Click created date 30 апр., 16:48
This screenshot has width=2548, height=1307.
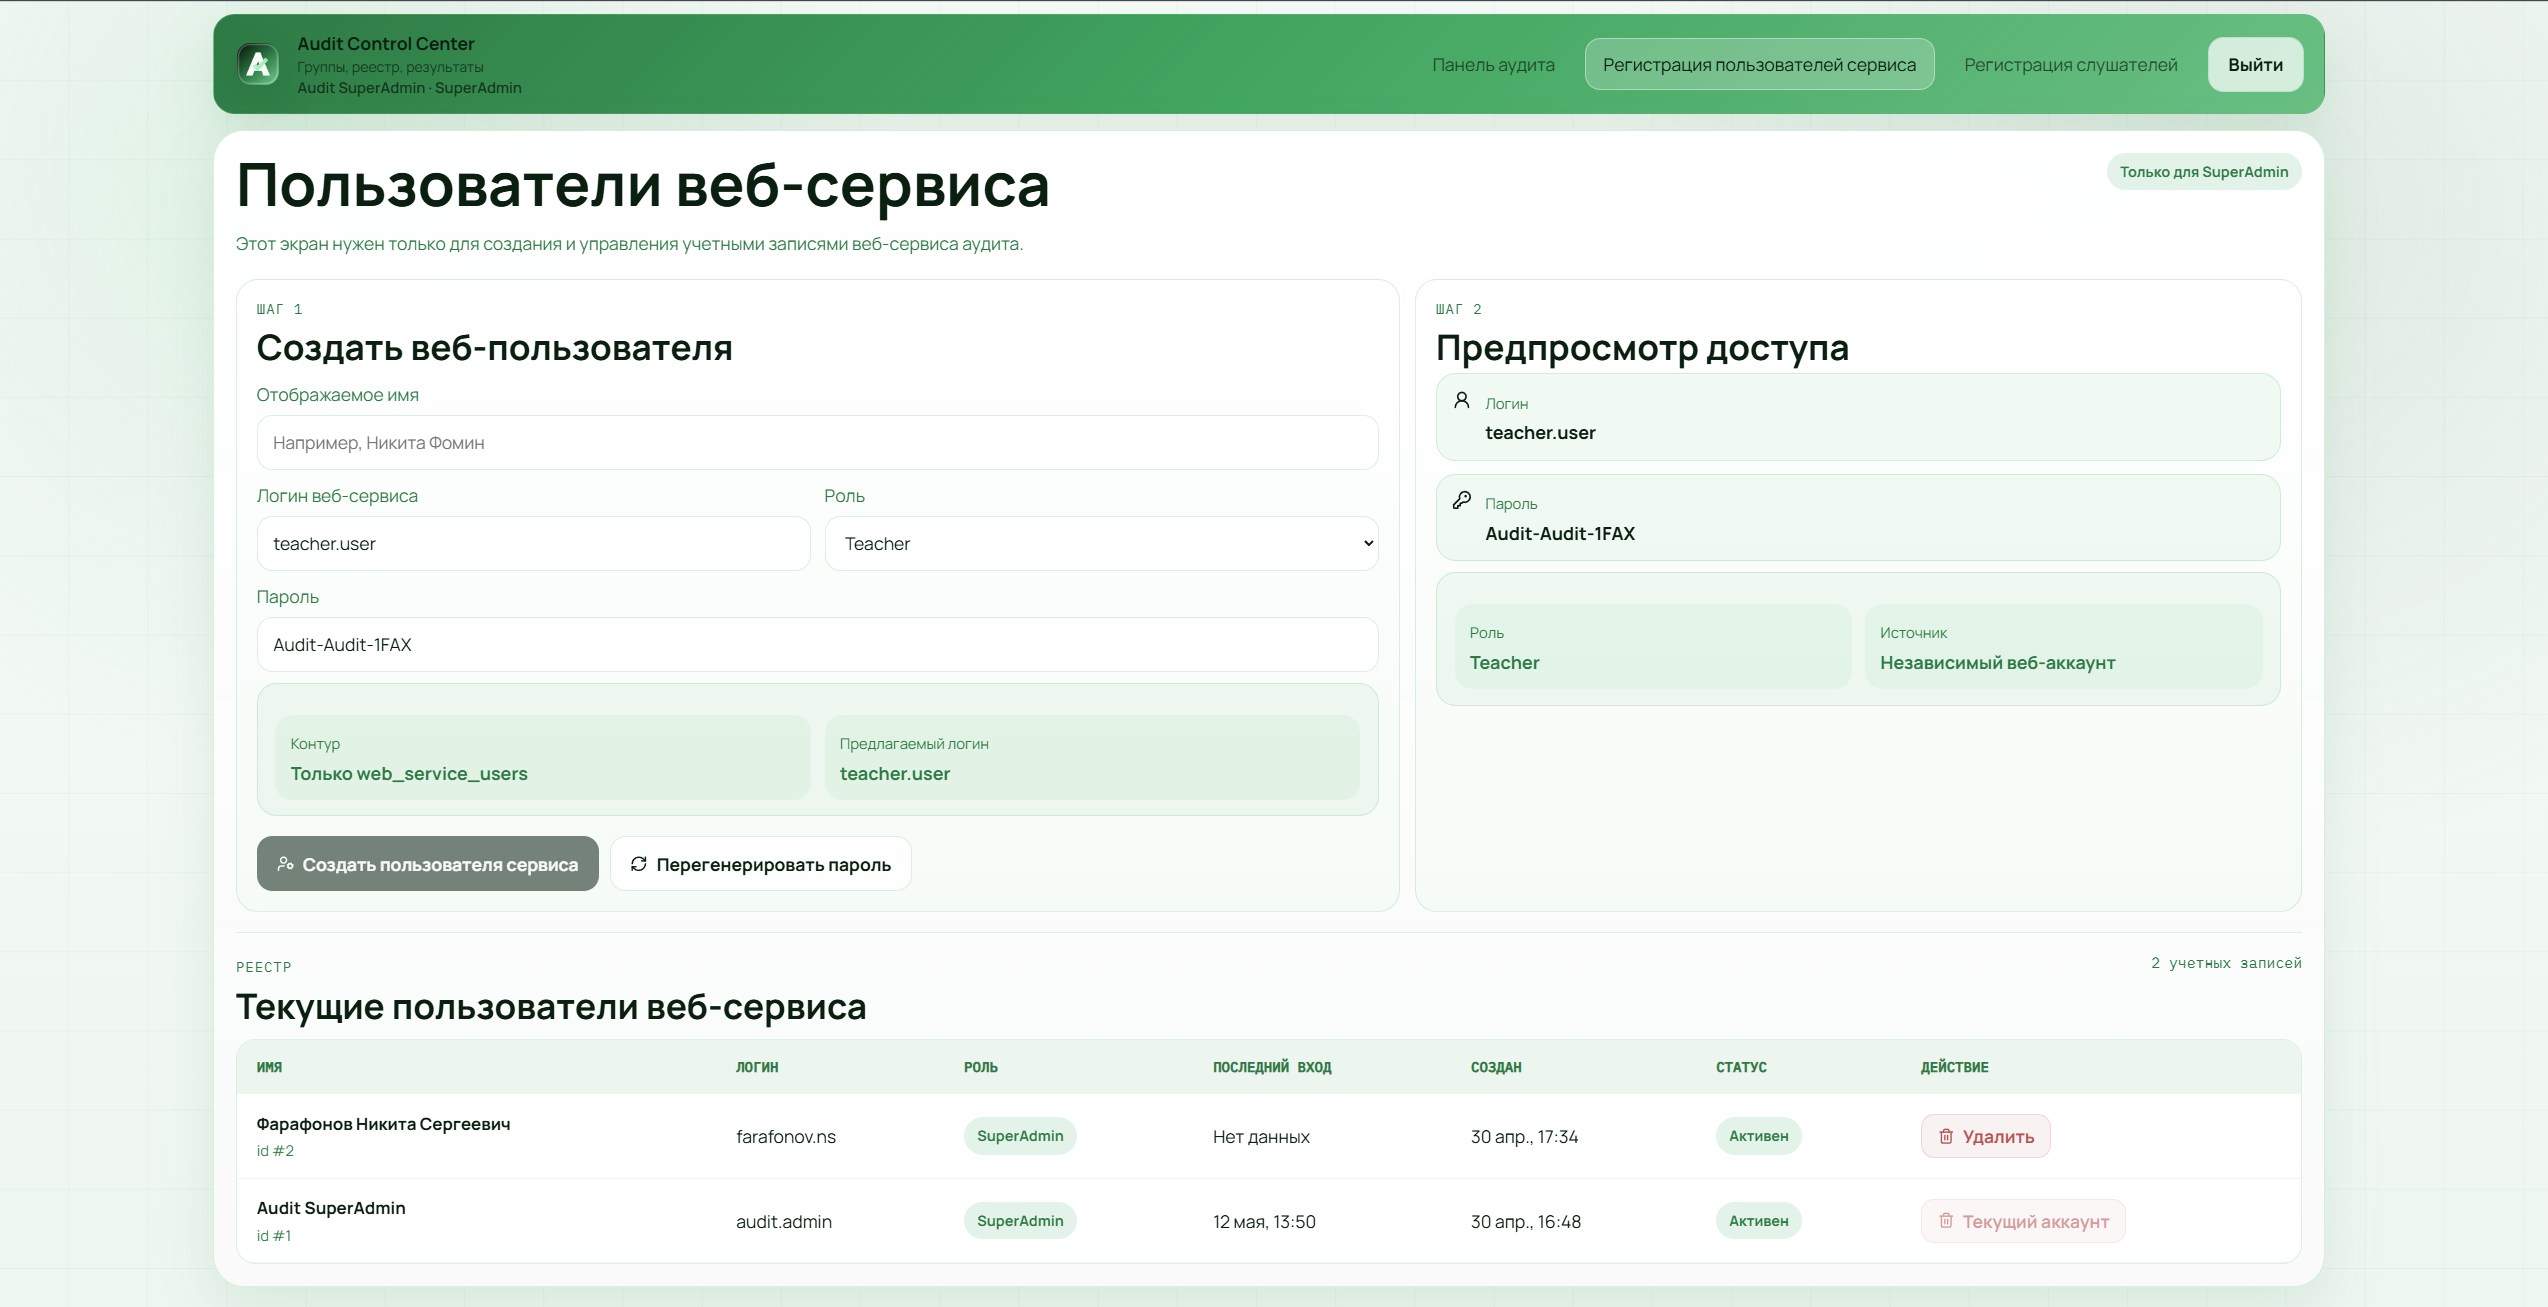point(1526,1222)
